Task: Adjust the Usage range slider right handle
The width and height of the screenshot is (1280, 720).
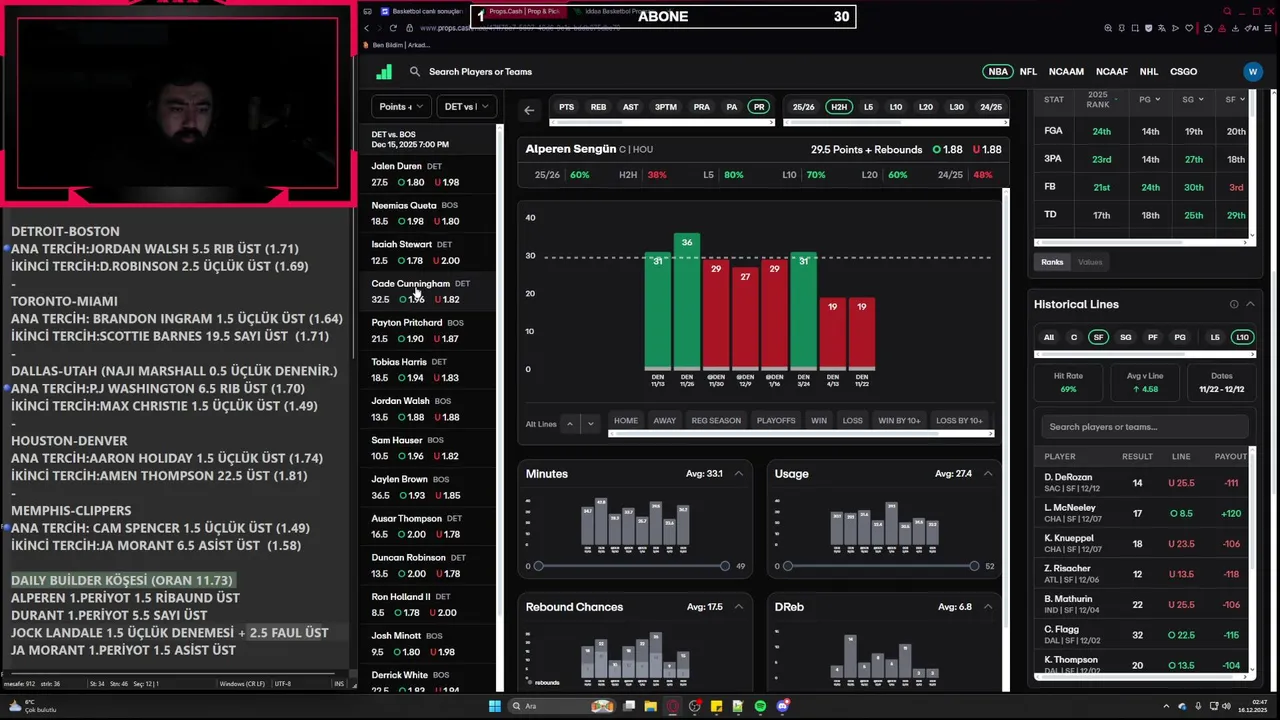Action: [974, 566]
